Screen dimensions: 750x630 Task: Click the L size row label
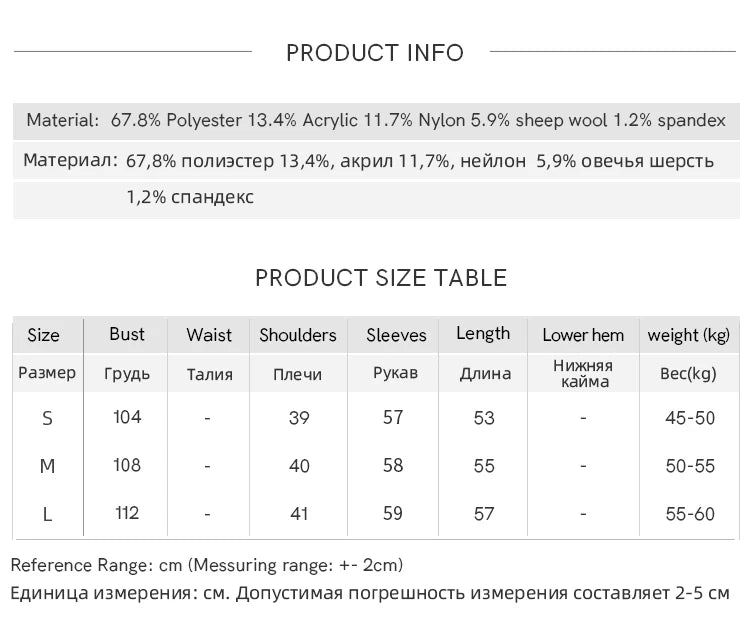tap(47, 514)
